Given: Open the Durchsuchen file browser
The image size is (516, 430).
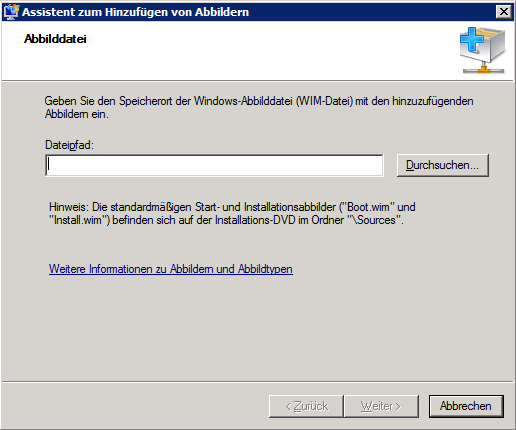Looking at the screenshot, I should [443, 165].
